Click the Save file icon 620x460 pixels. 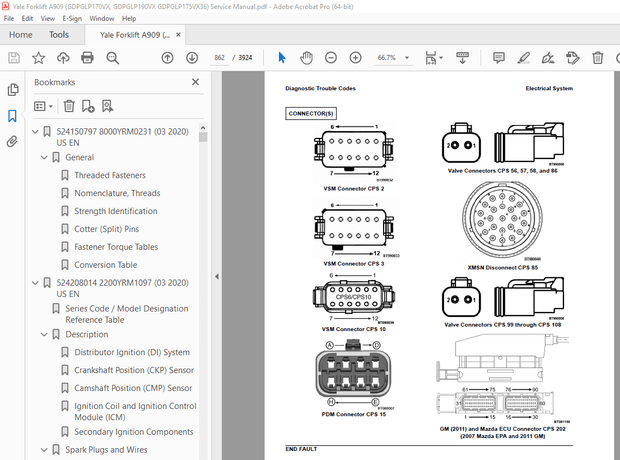coord(14,58)
